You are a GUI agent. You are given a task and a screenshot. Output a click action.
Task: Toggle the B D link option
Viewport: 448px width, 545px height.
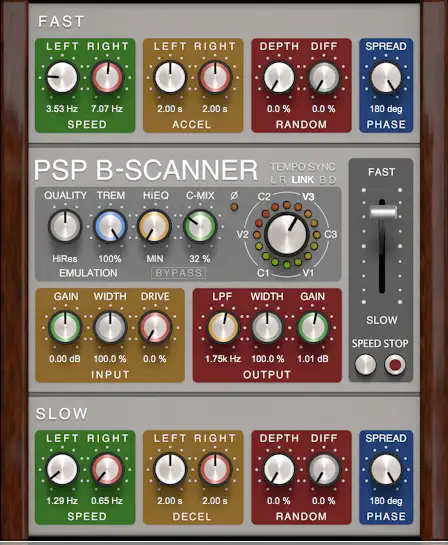(327, 180)
